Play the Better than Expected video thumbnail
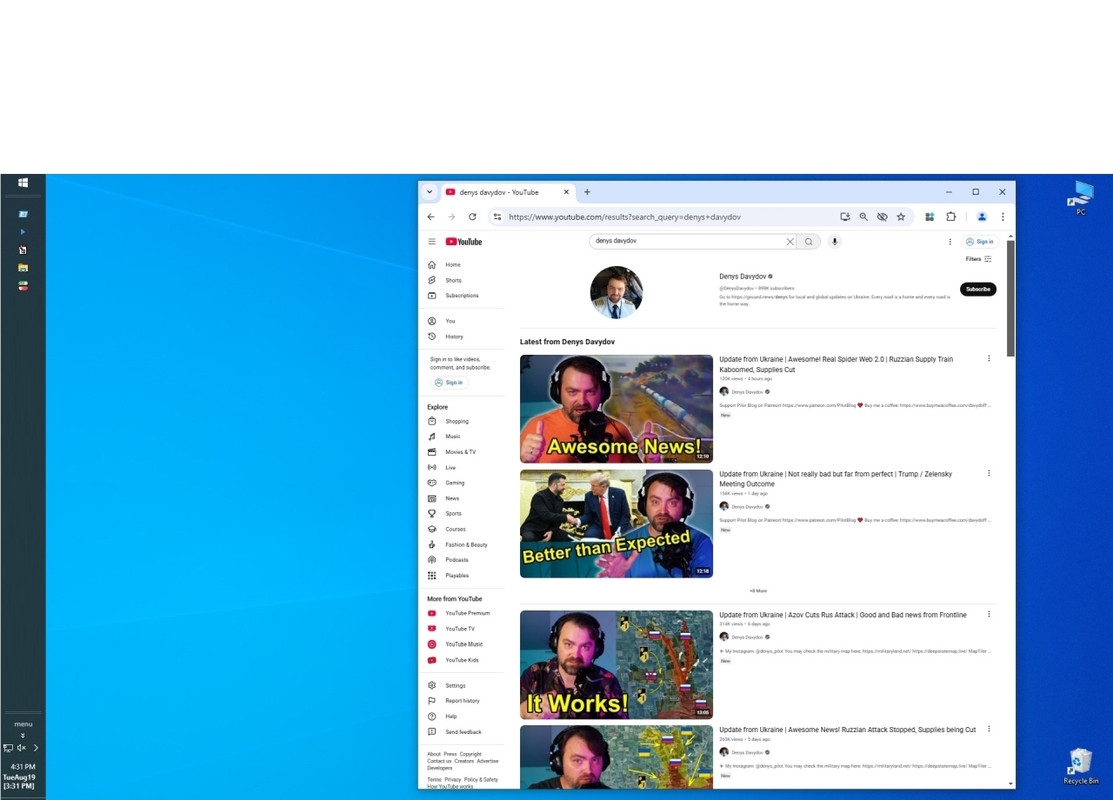 [x=616, y=524]
